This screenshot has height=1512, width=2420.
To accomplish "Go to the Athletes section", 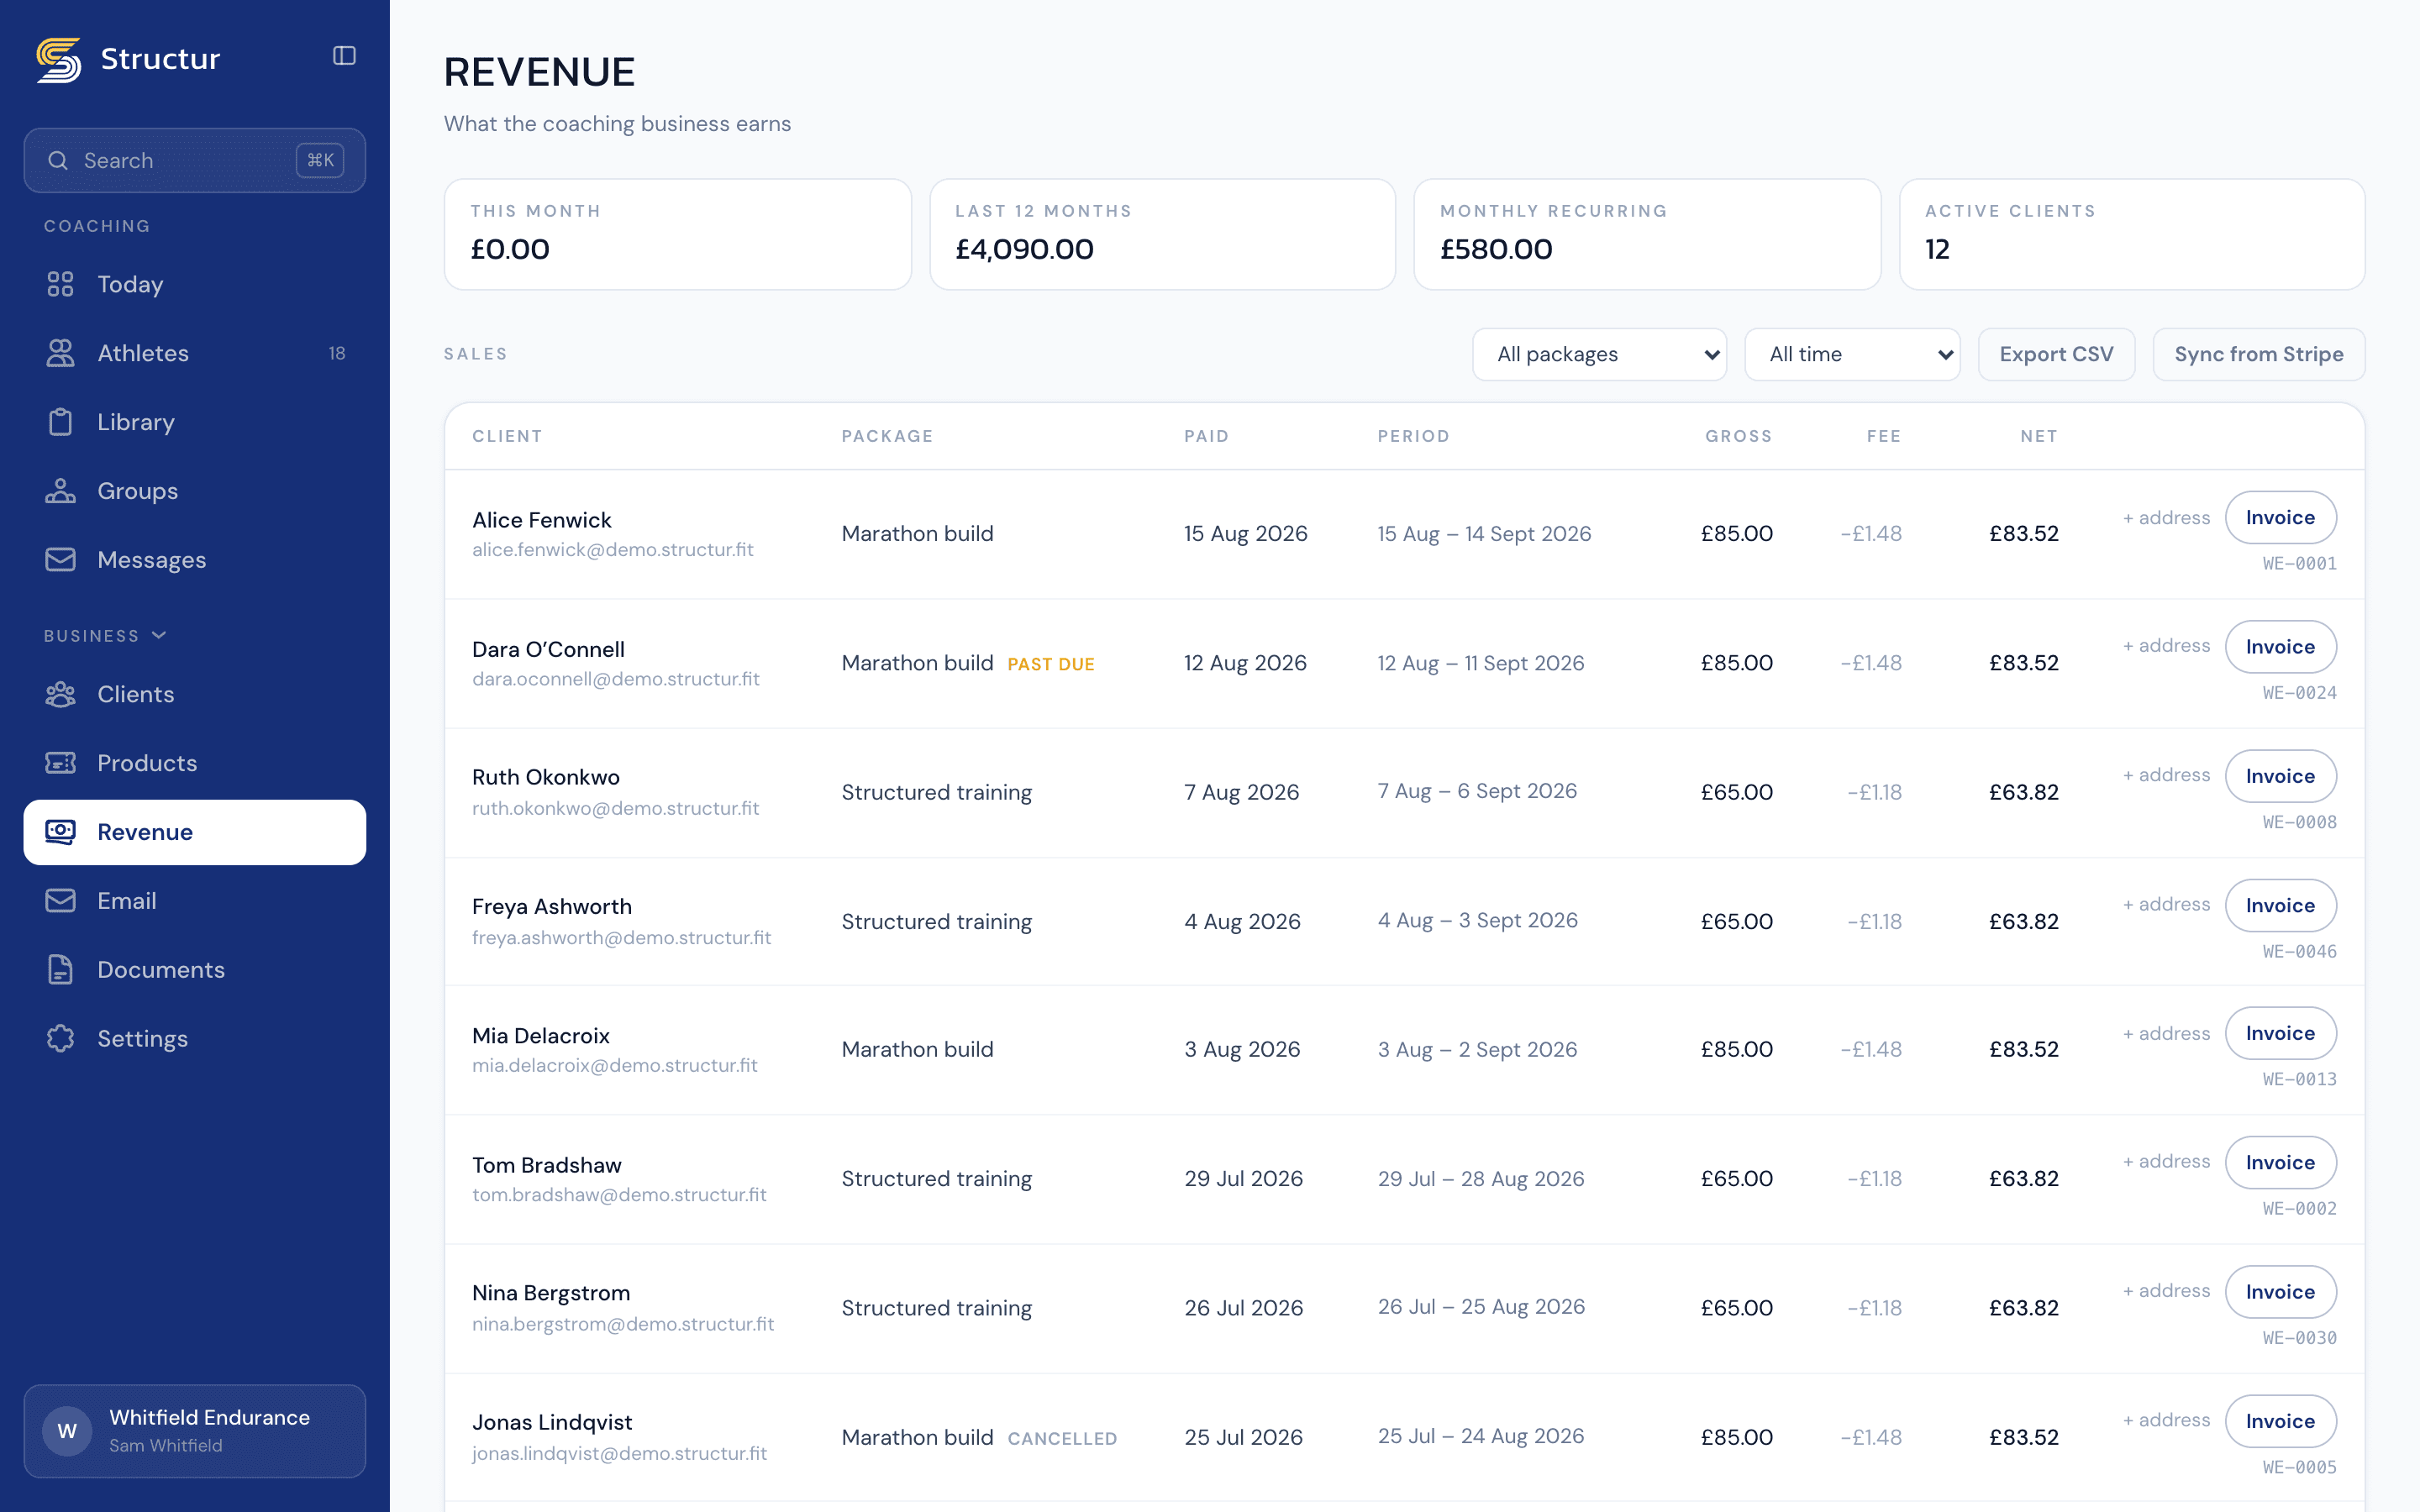I will (195, 353).
